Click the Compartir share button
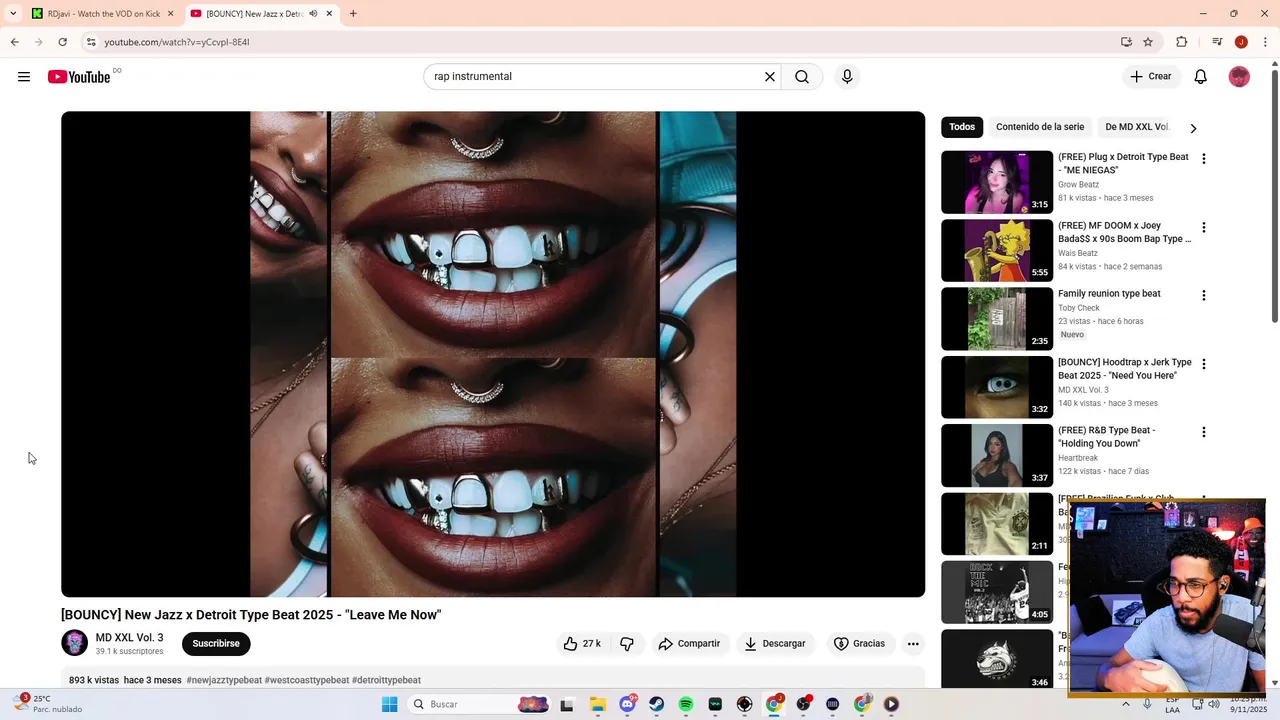The image size is (1280, 720). (689, 644)
